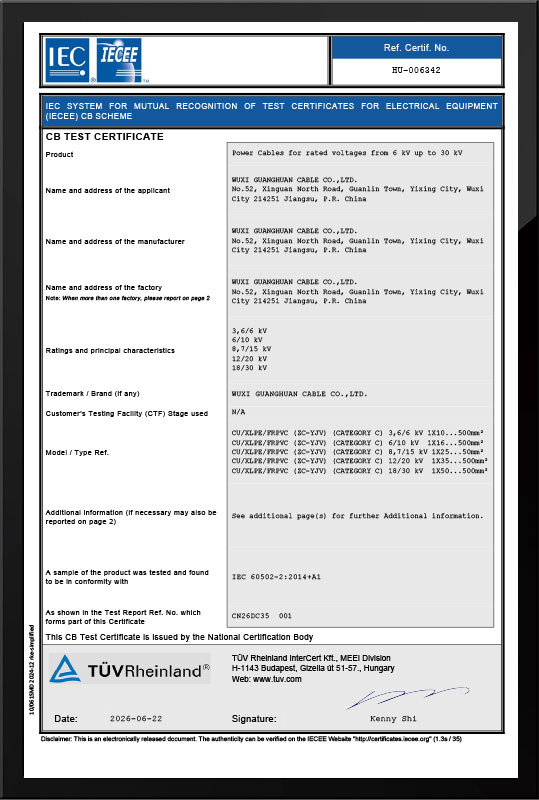The width and height of the screenshot is (539, 800).
Task: Click the N/A CTF stage value
Action: click(238, 411)
